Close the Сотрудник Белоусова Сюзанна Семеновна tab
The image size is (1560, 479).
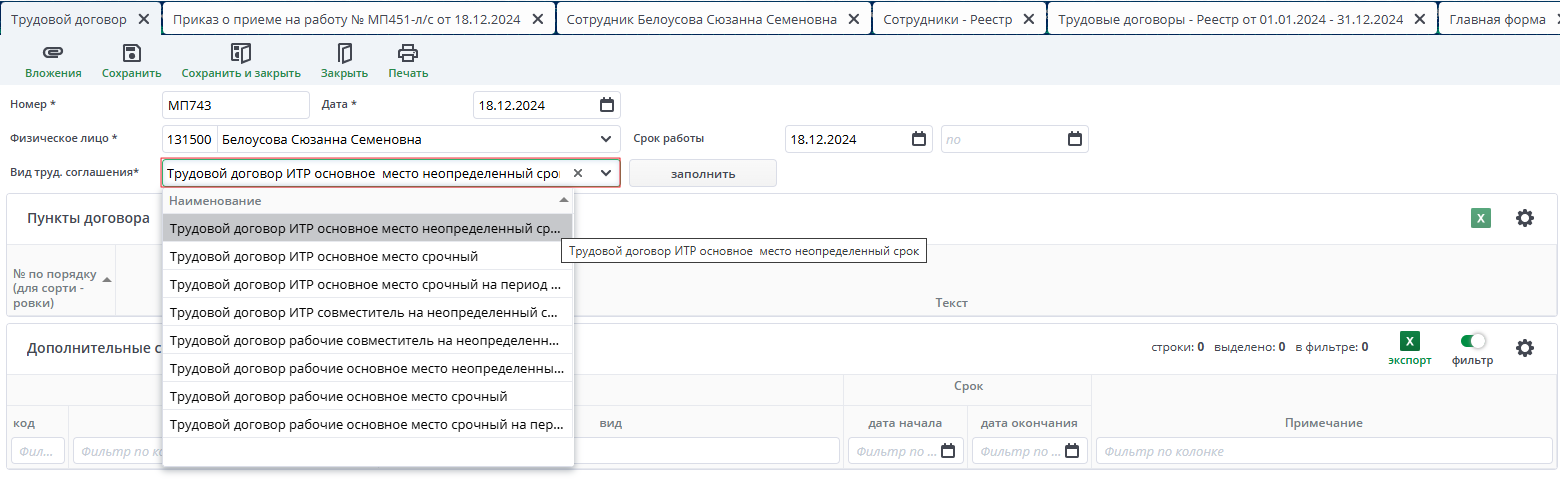point(853,19)
